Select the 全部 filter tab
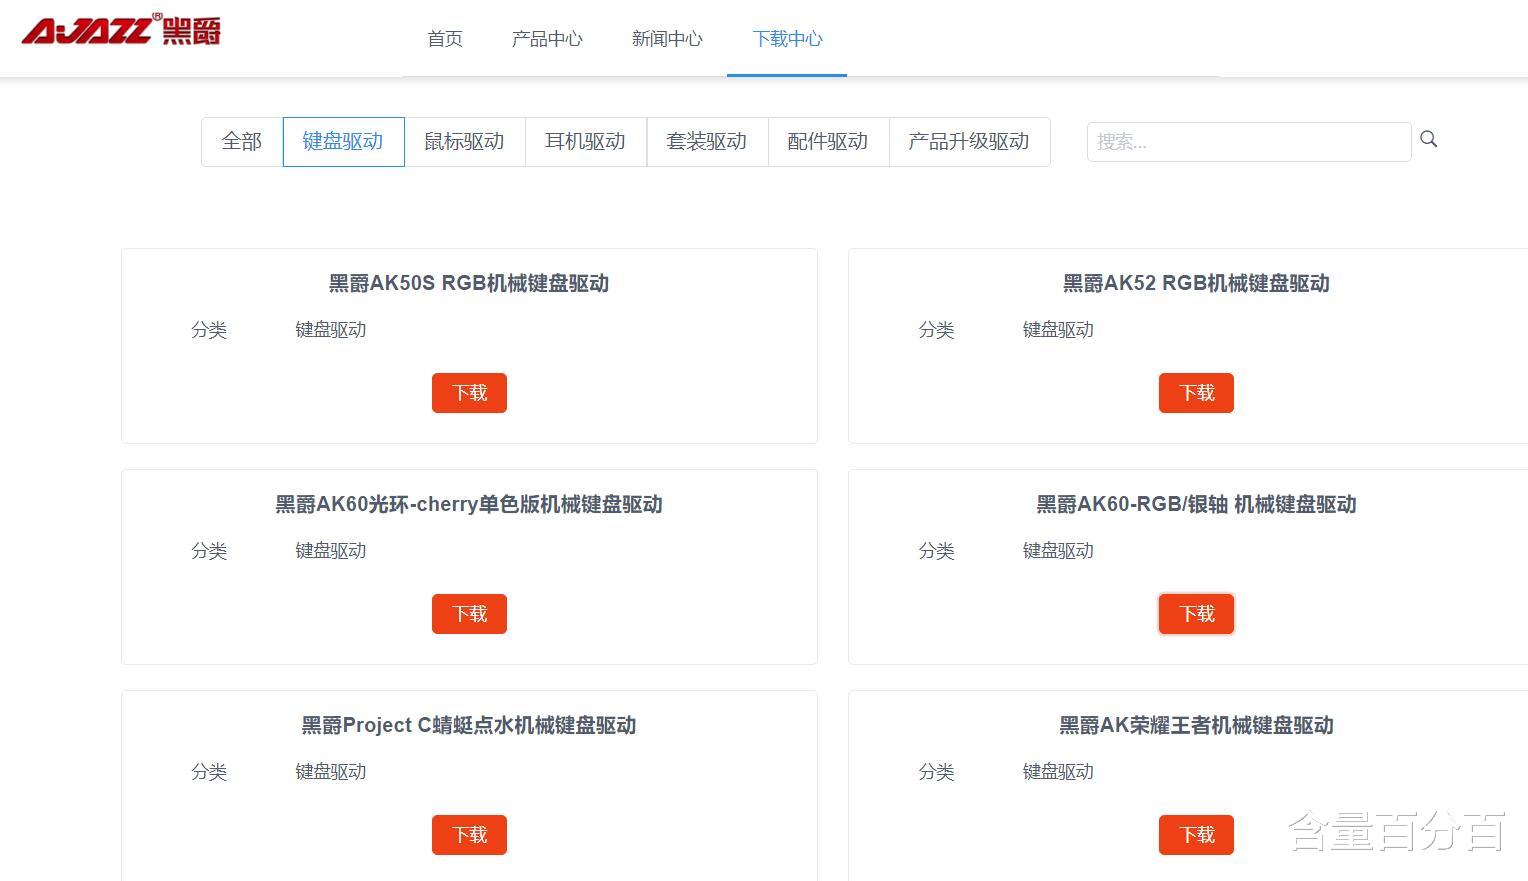This screenshot has height=881, width=1528. click(x=240, y=141)
